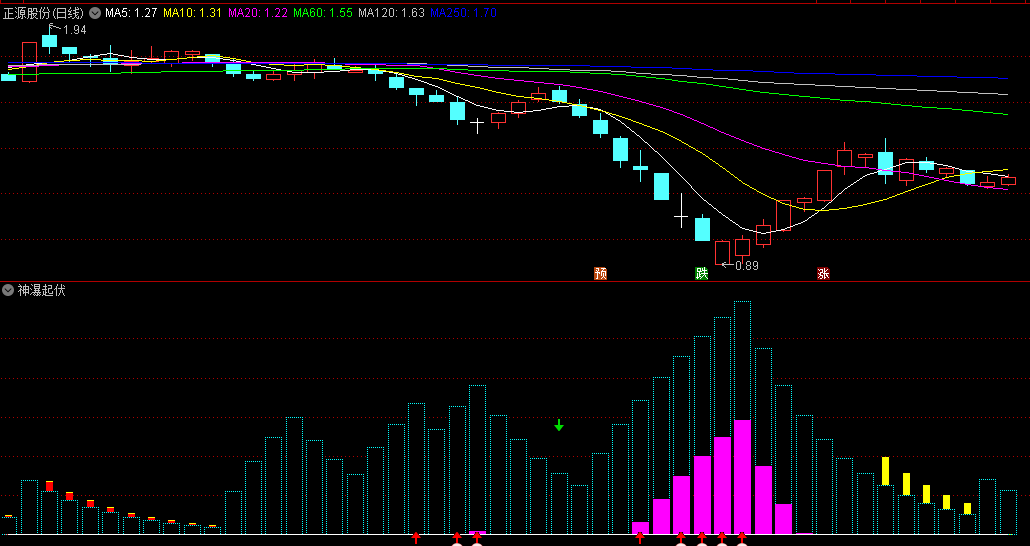Select the red hollow candle at the 0.89 low
The width and height of the screenshot is (1030, 546).
[x=722, y=254]
